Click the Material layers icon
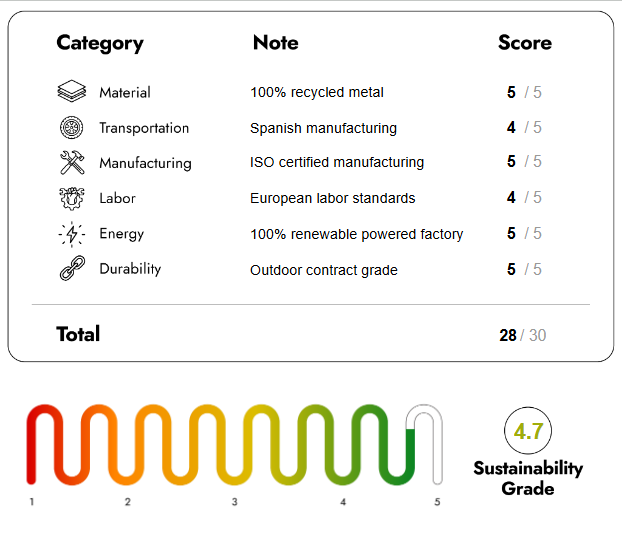Viewport: 622px width, 540px height. (x=72, y=92)
